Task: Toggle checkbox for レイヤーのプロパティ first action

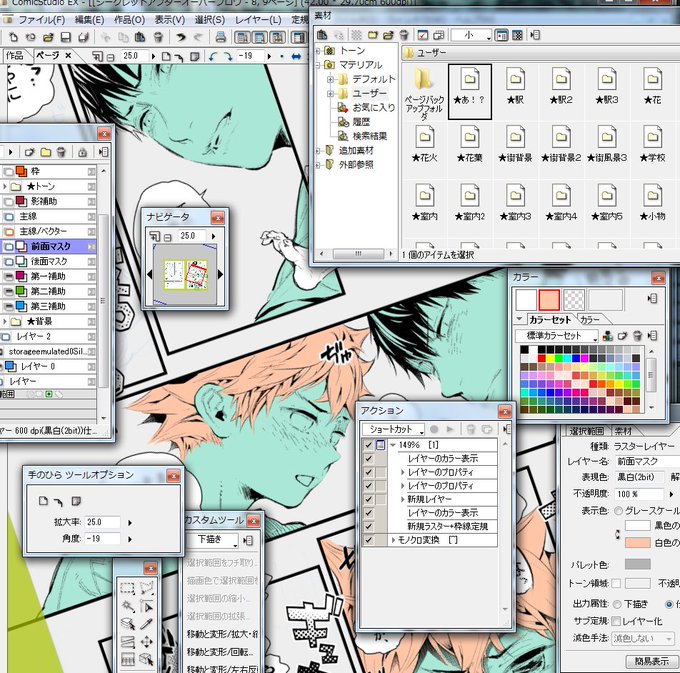Action: coord(369,472)
